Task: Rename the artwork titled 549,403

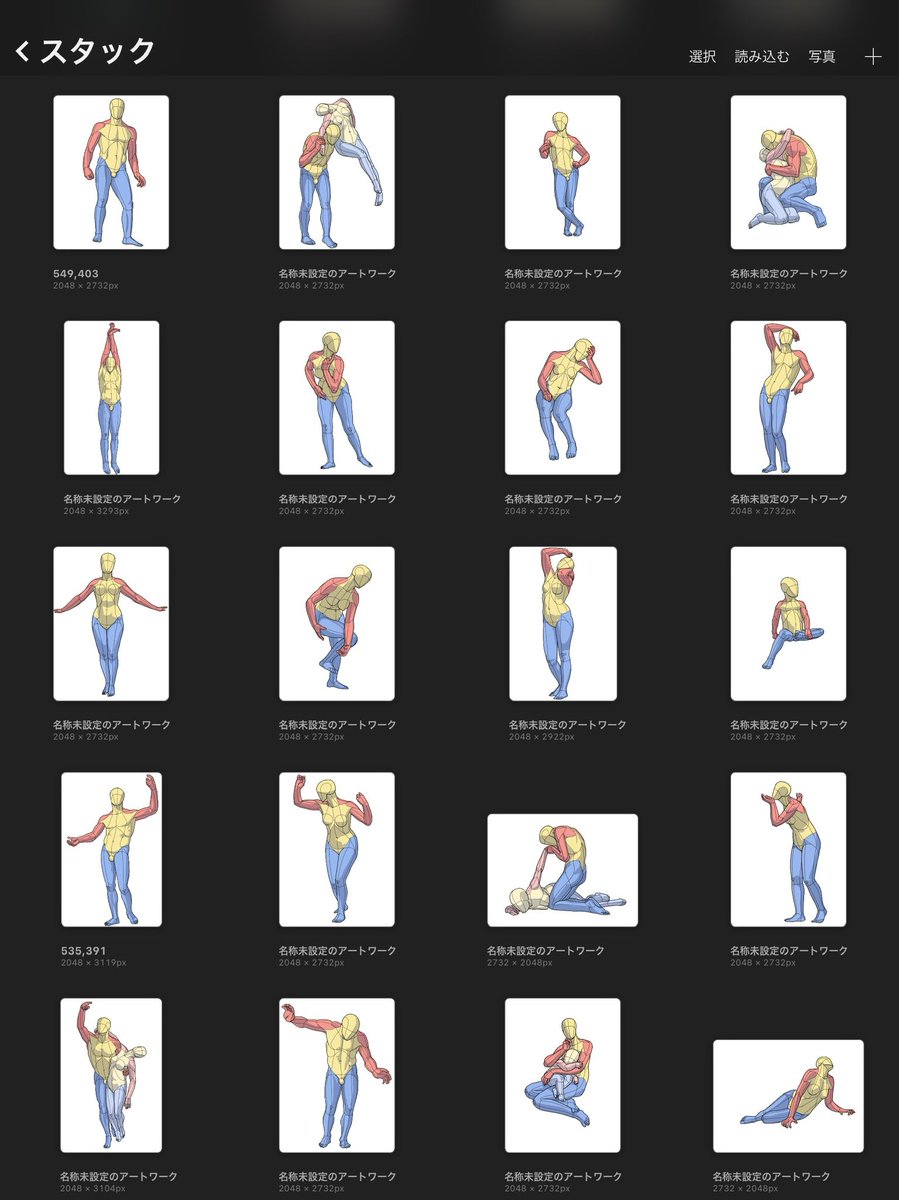Action: (x=76, y=273)
